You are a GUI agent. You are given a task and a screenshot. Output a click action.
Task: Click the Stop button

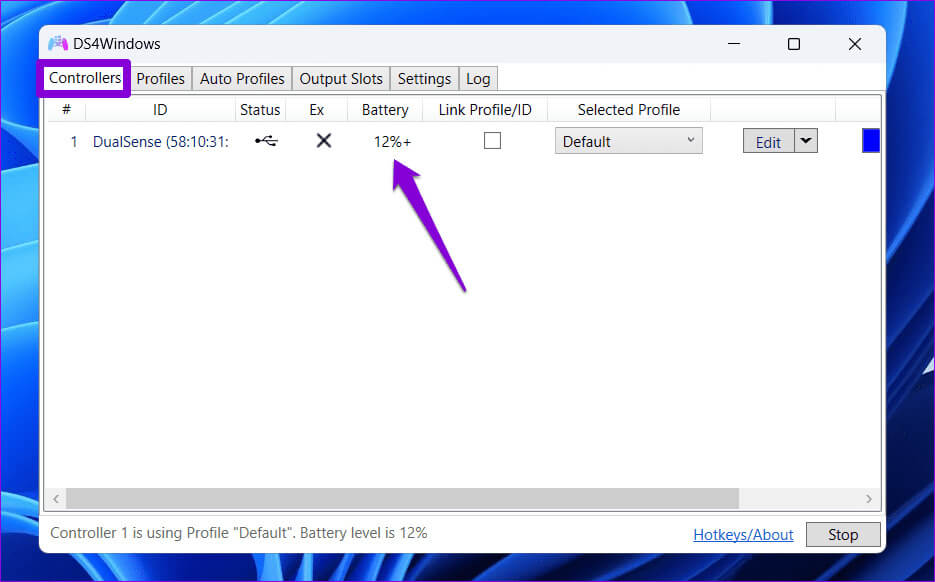point(843,534)
